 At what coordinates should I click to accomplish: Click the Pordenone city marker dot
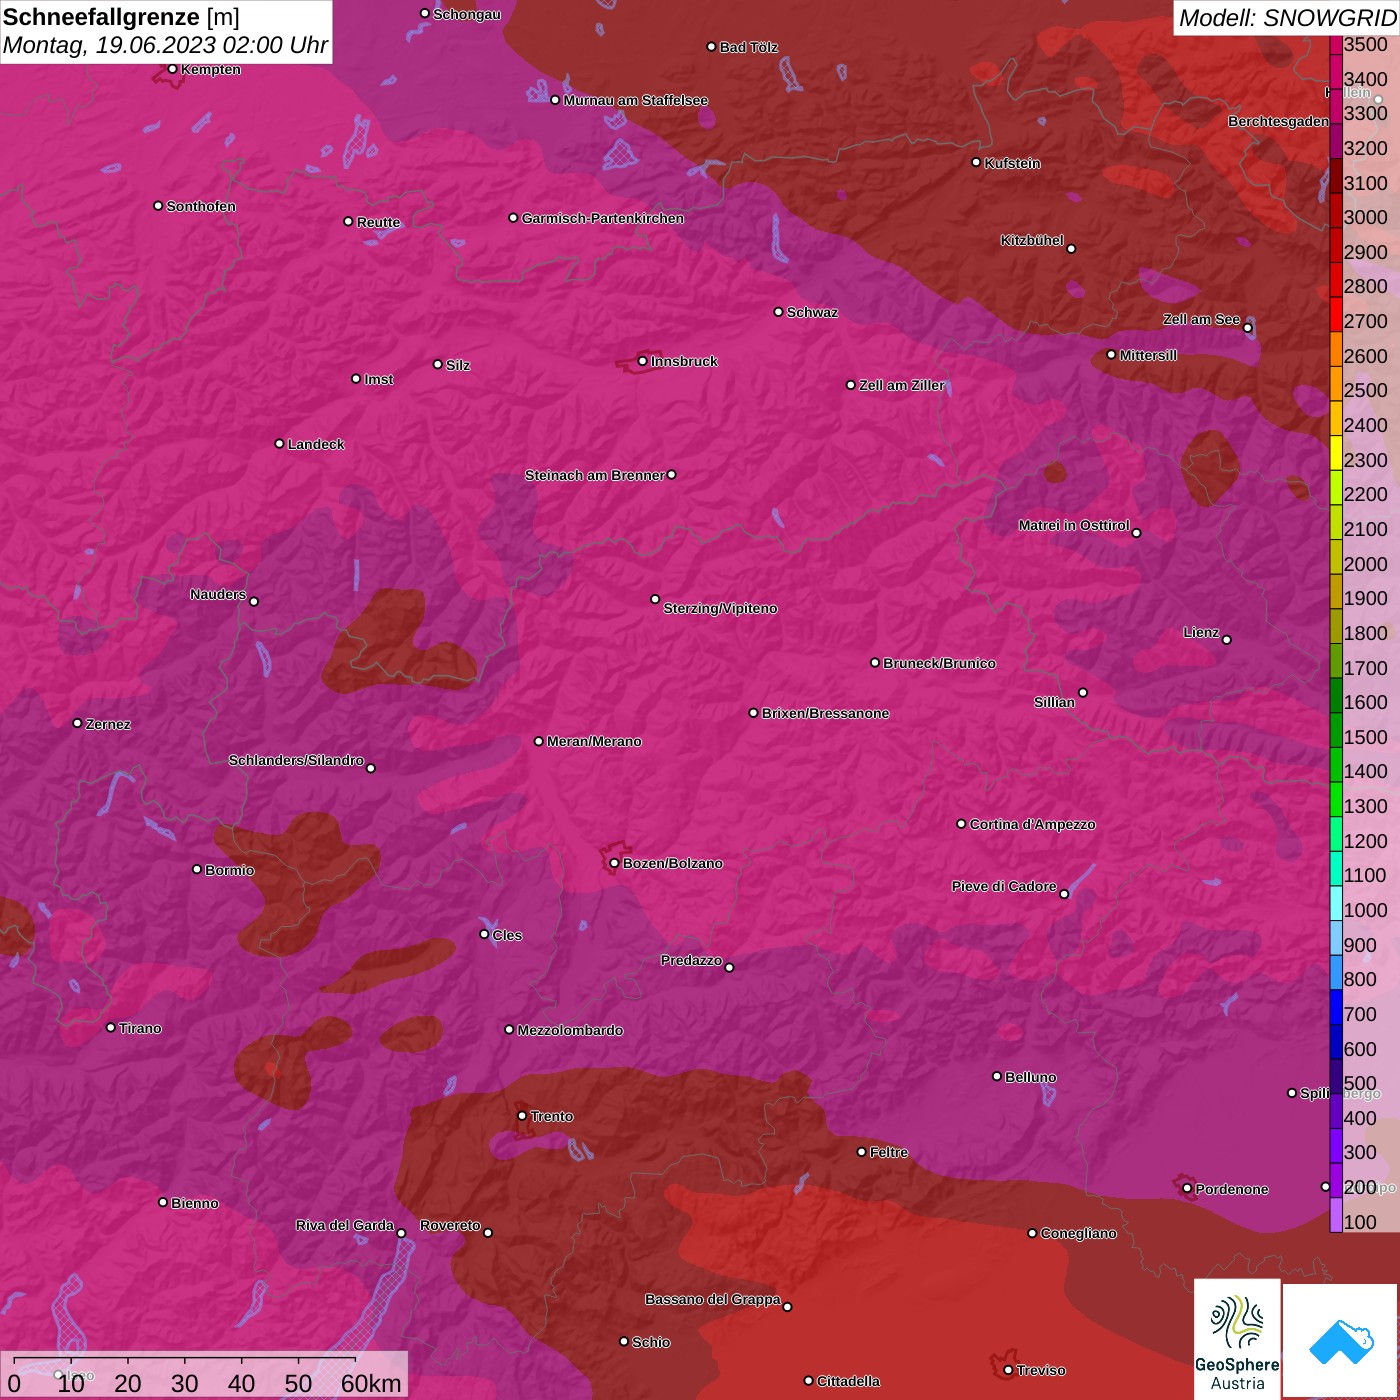tap(1187, 1188)
